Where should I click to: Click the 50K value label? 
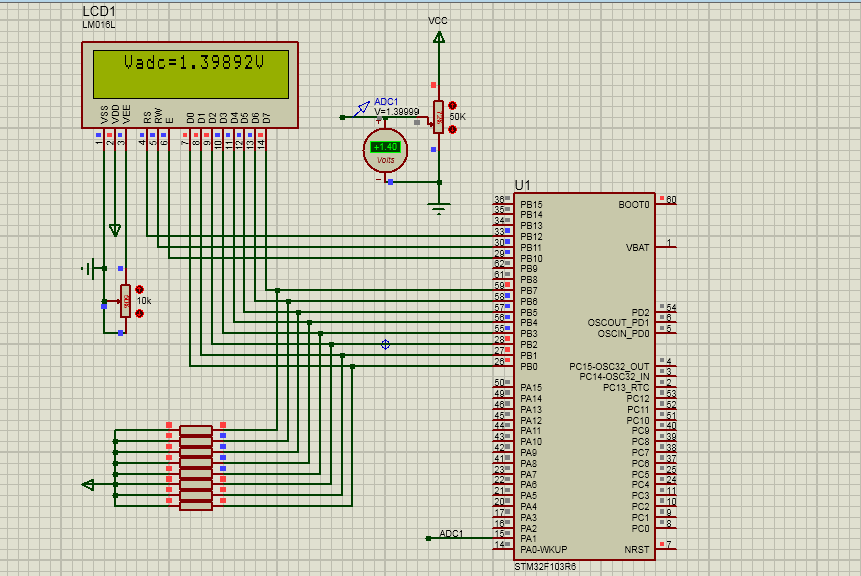coord(457,117)
